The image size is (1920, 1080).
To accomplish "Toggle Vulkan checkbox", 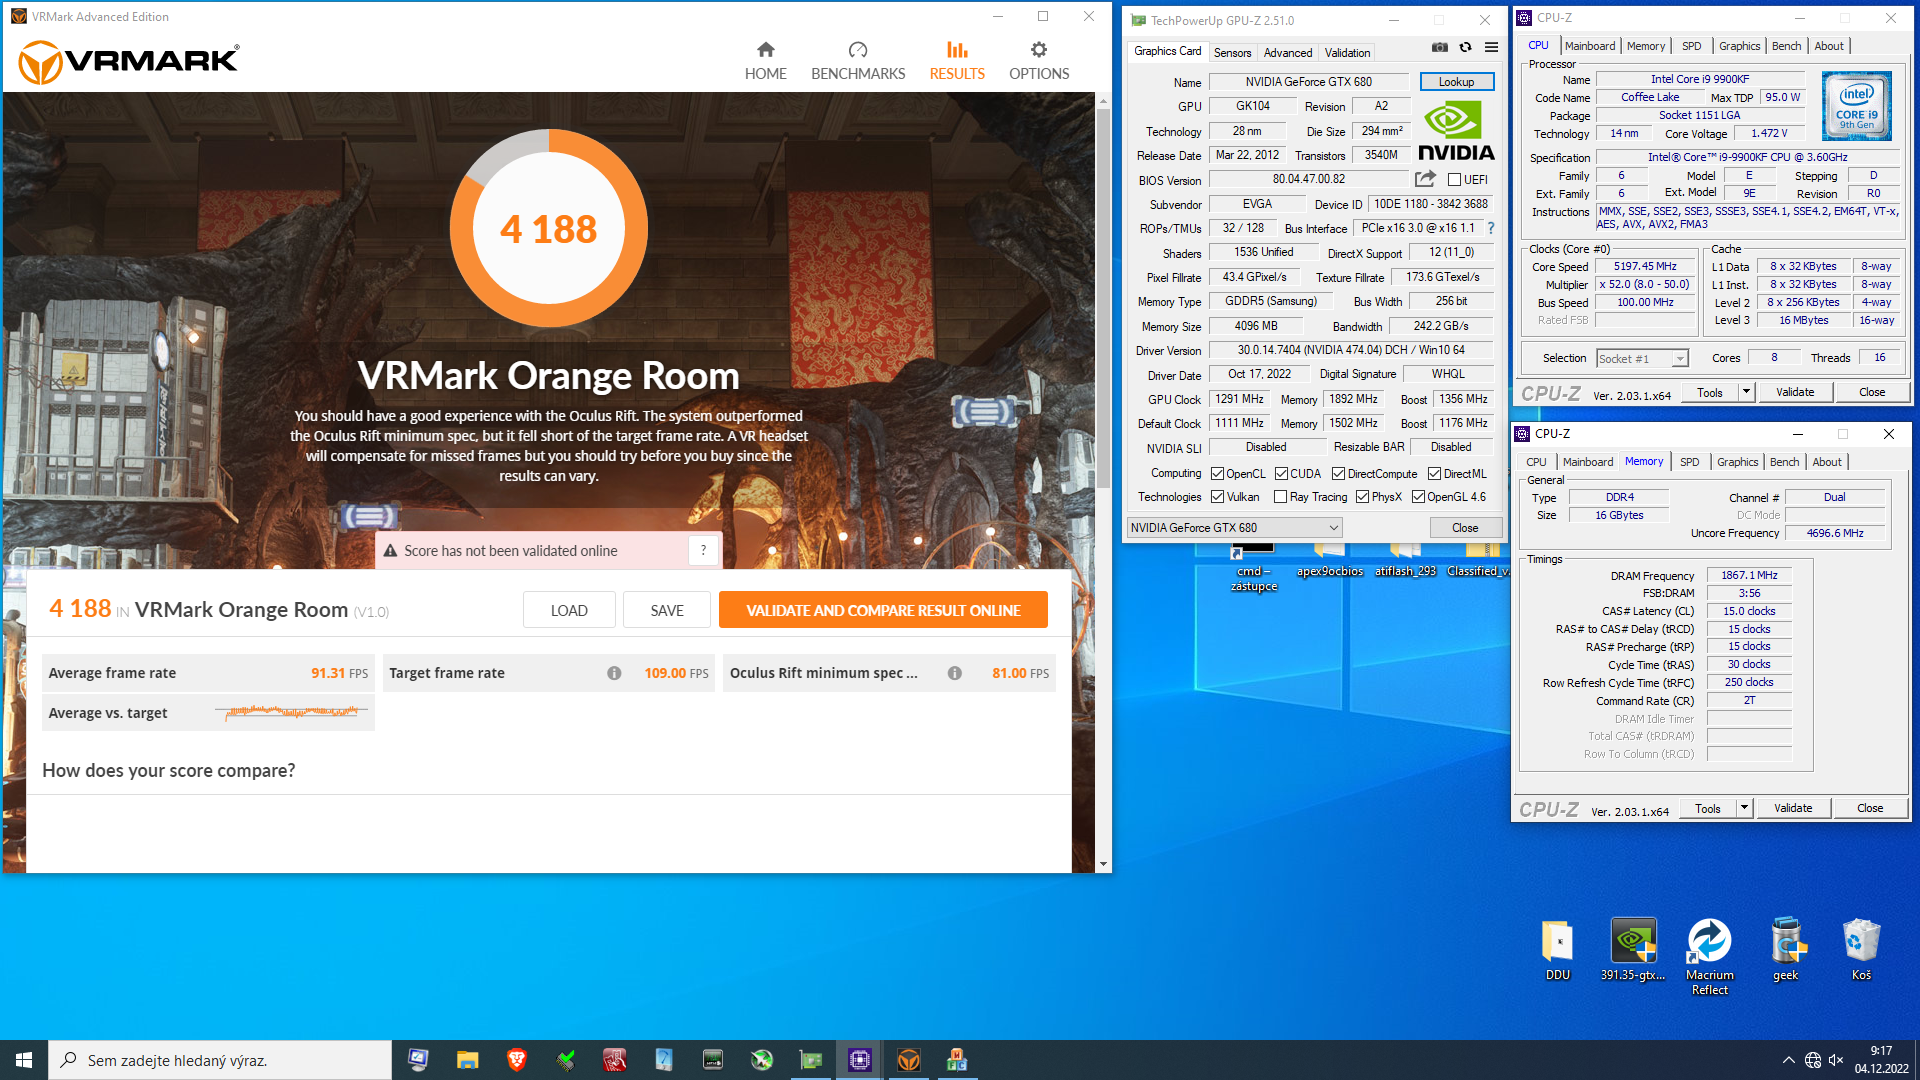I will tap(1217, 497).
